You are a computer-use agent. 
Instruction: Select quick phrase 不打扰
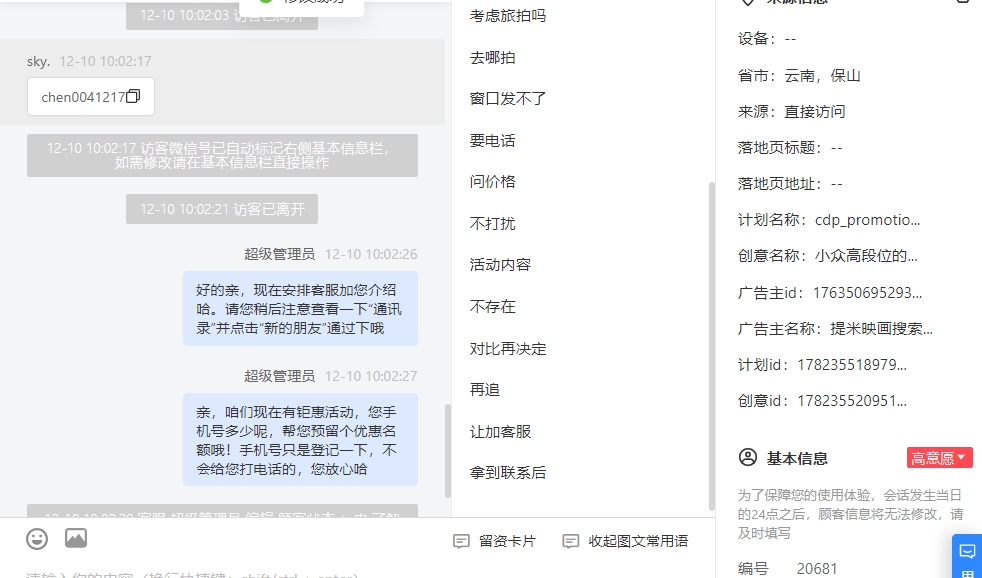pyautogui.click(x=492, y=224)
